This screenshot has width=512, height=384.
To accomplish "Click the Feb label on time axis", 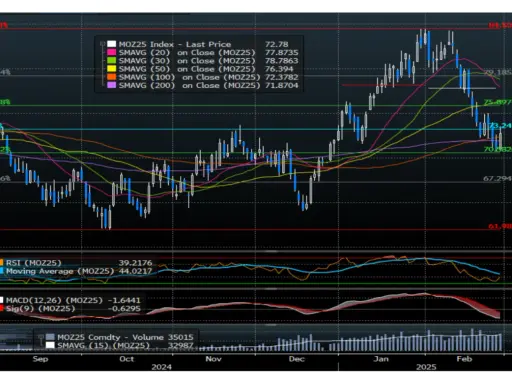I will 464,359.
